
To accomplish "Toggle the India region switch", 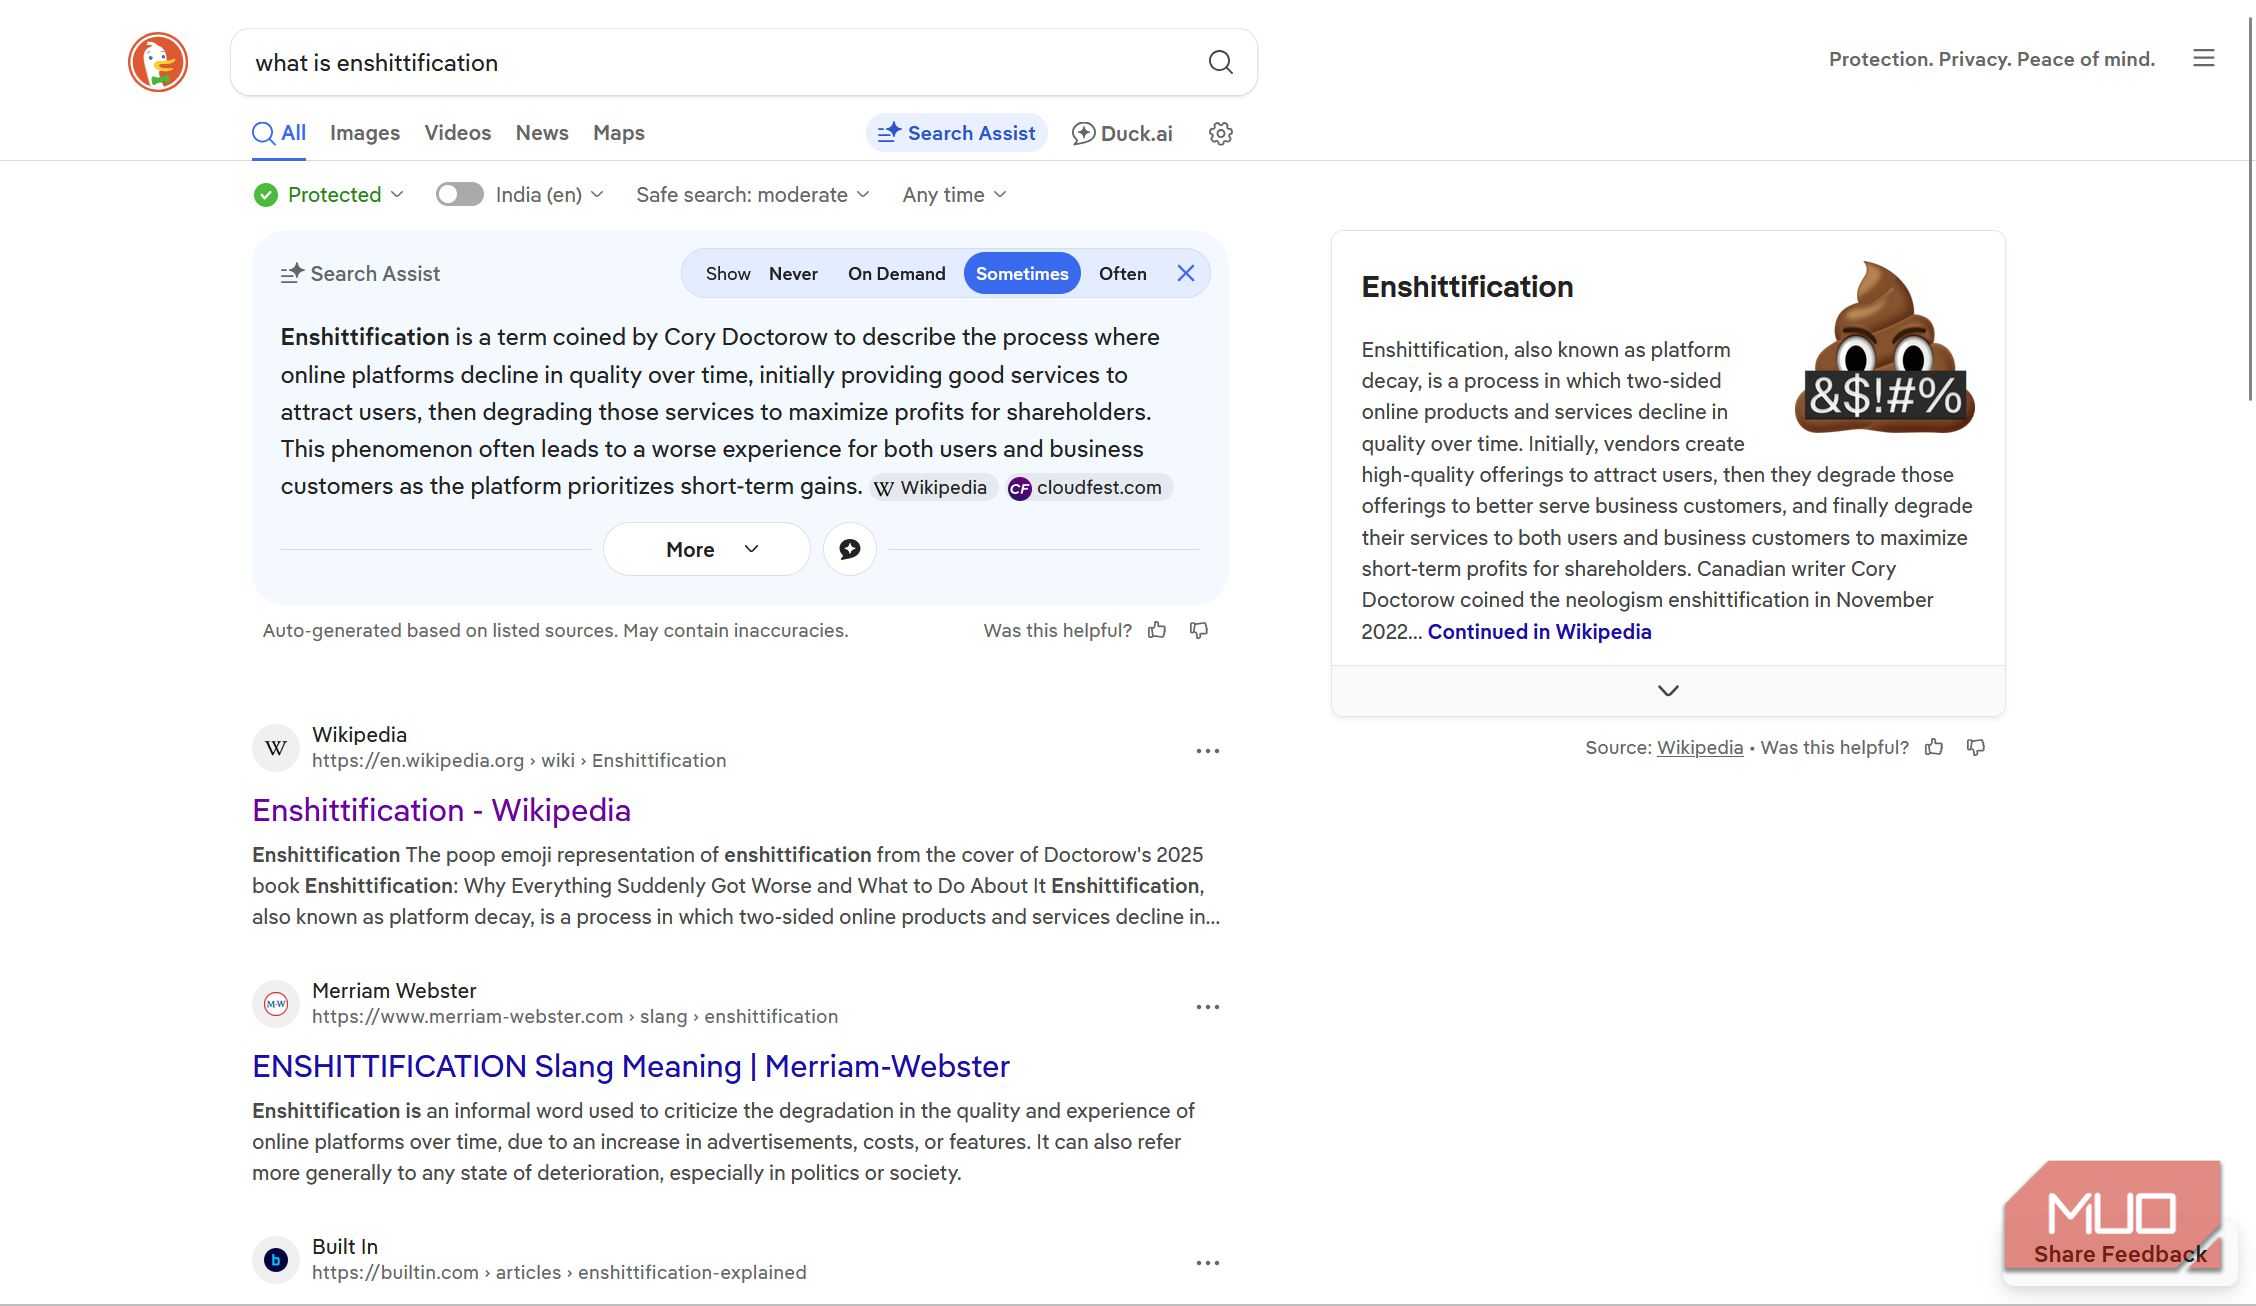I will [460, 194].
